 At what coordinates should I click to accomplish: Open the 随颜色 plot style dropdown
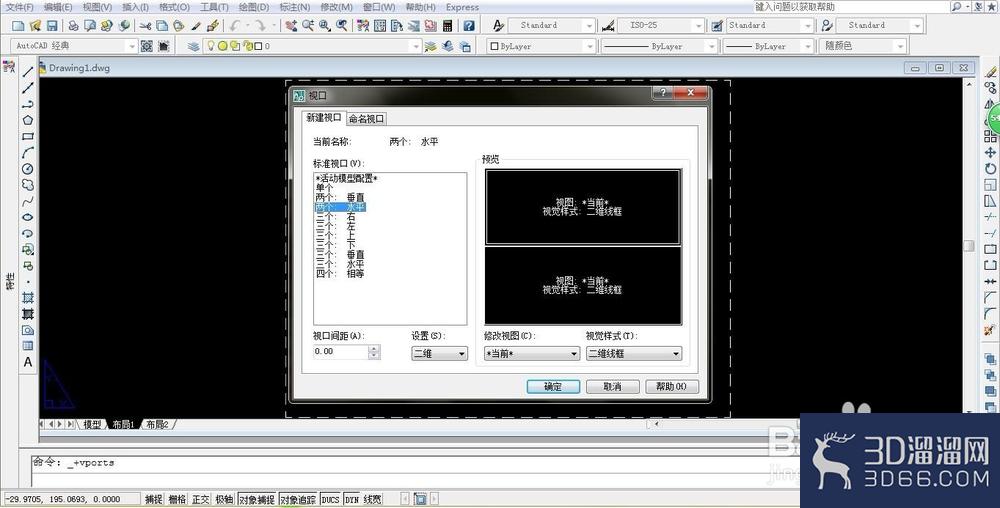(864, 46)
